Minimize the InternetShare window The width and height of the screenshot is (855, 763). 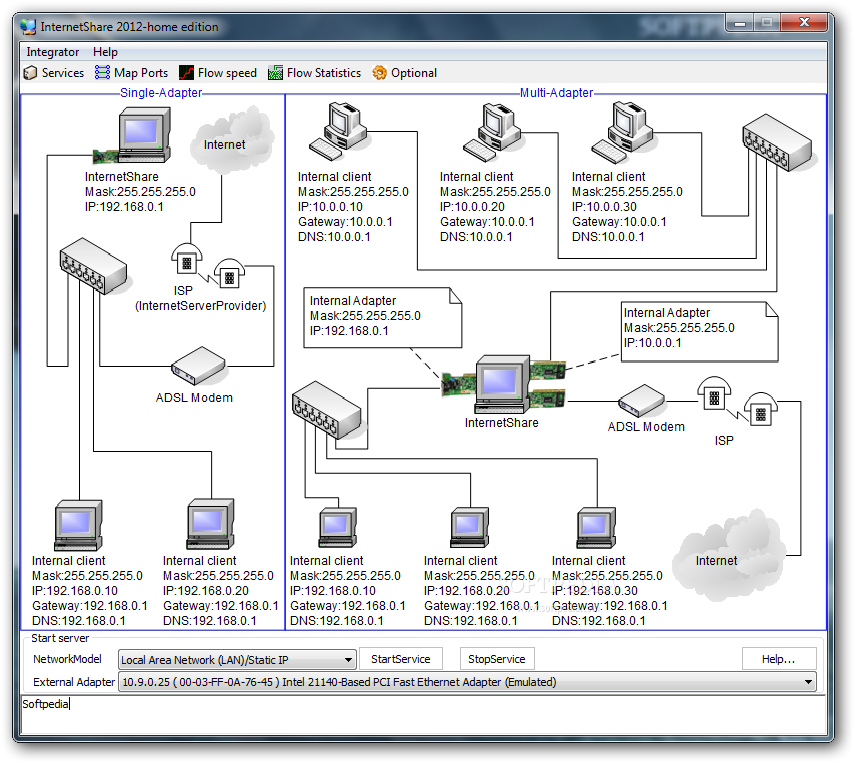739,23
